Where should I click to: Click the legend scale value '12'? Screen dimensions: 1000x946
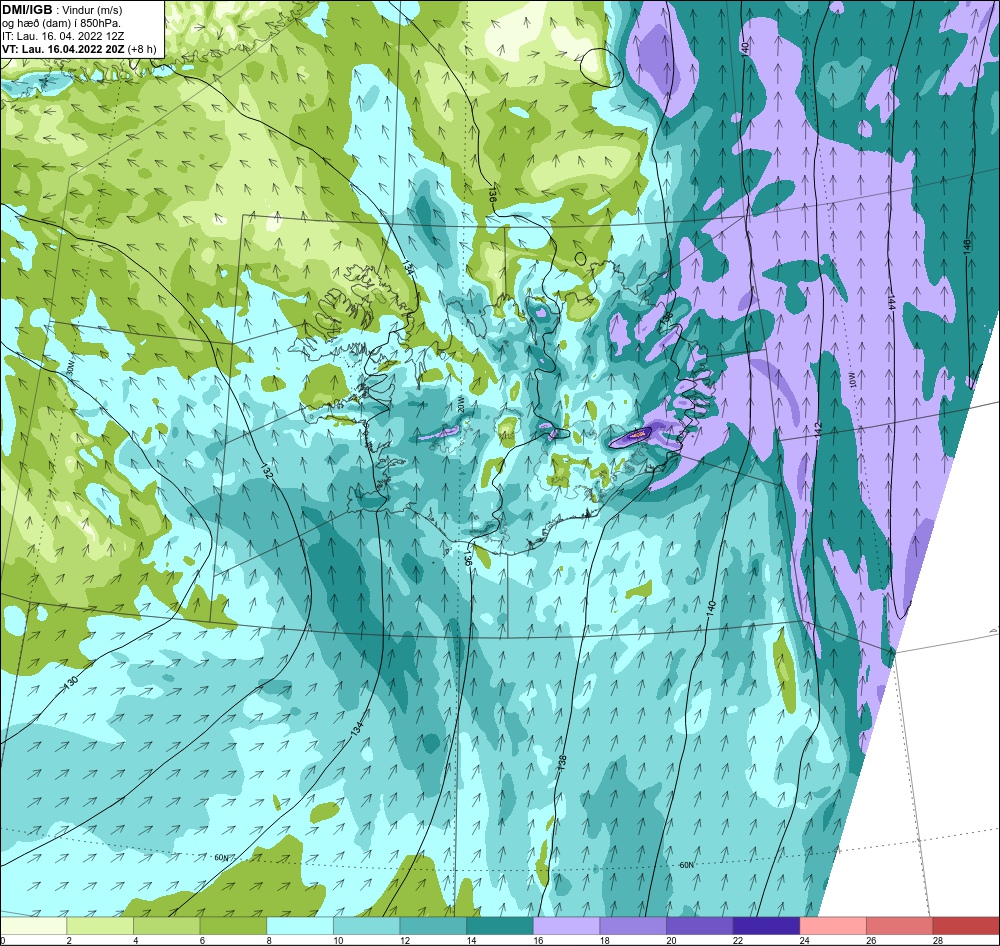click(x=405, y=940)
